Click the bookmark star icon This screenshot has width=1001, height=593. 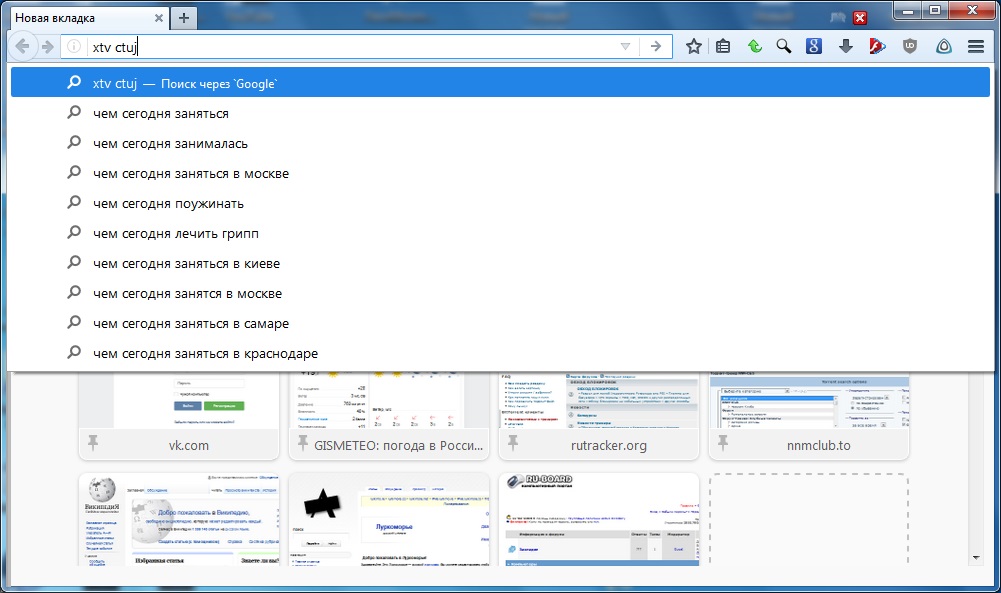pos(693,46)
